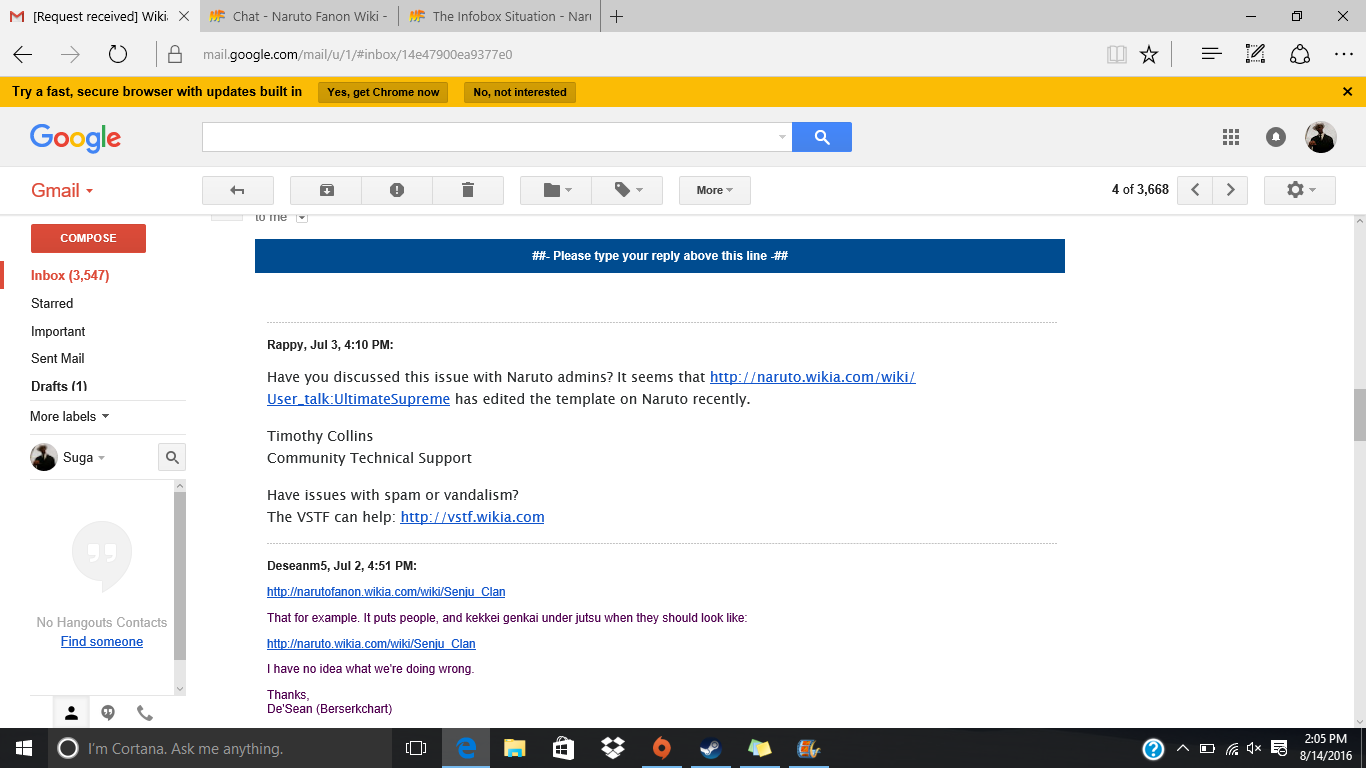This screenshot has width=1366, height=768.
Task: Open the Gmail search options arrow
Action: coord(782,137)
